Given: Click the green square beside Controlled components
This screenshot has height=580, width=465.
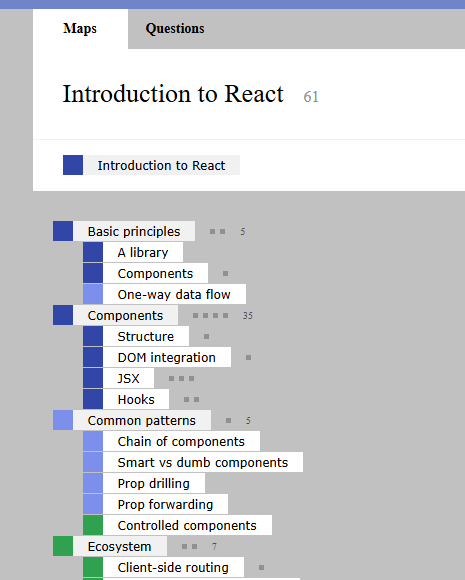Looking at the screenshot, I should click(93, 525).
